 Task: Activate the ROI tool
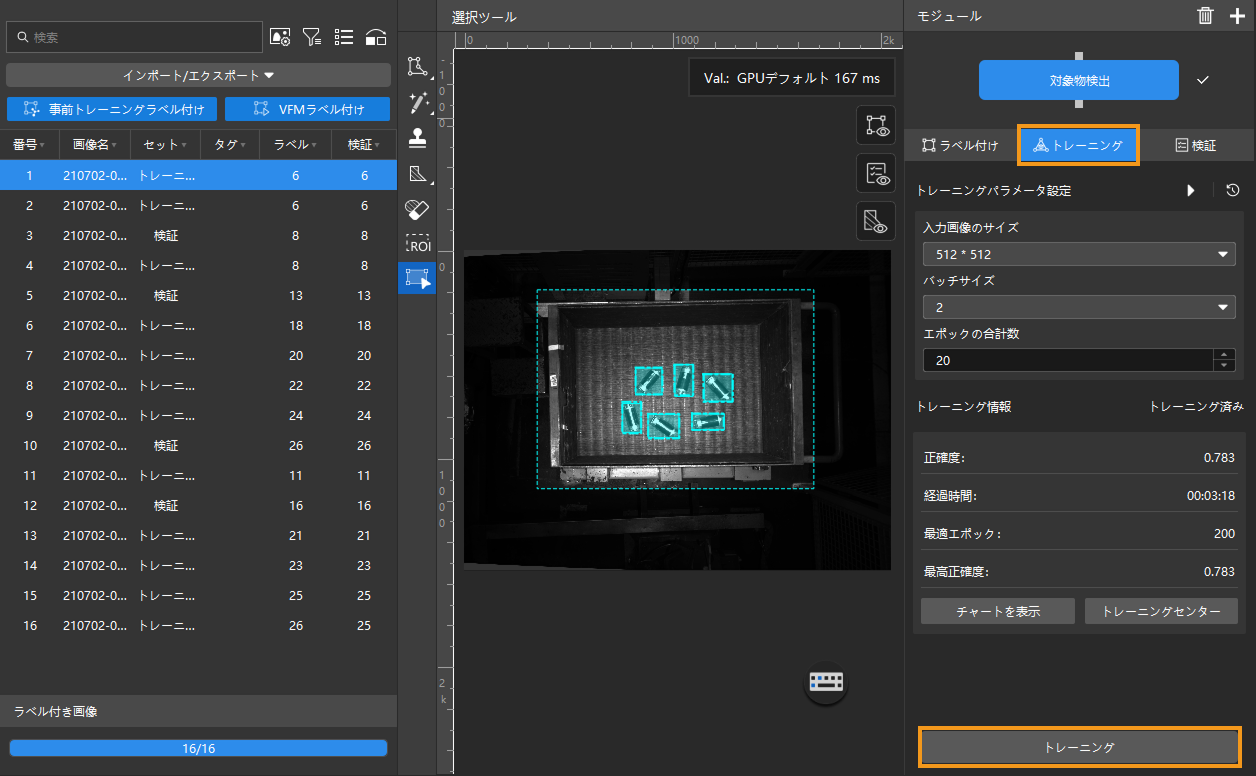coord(417,244)
